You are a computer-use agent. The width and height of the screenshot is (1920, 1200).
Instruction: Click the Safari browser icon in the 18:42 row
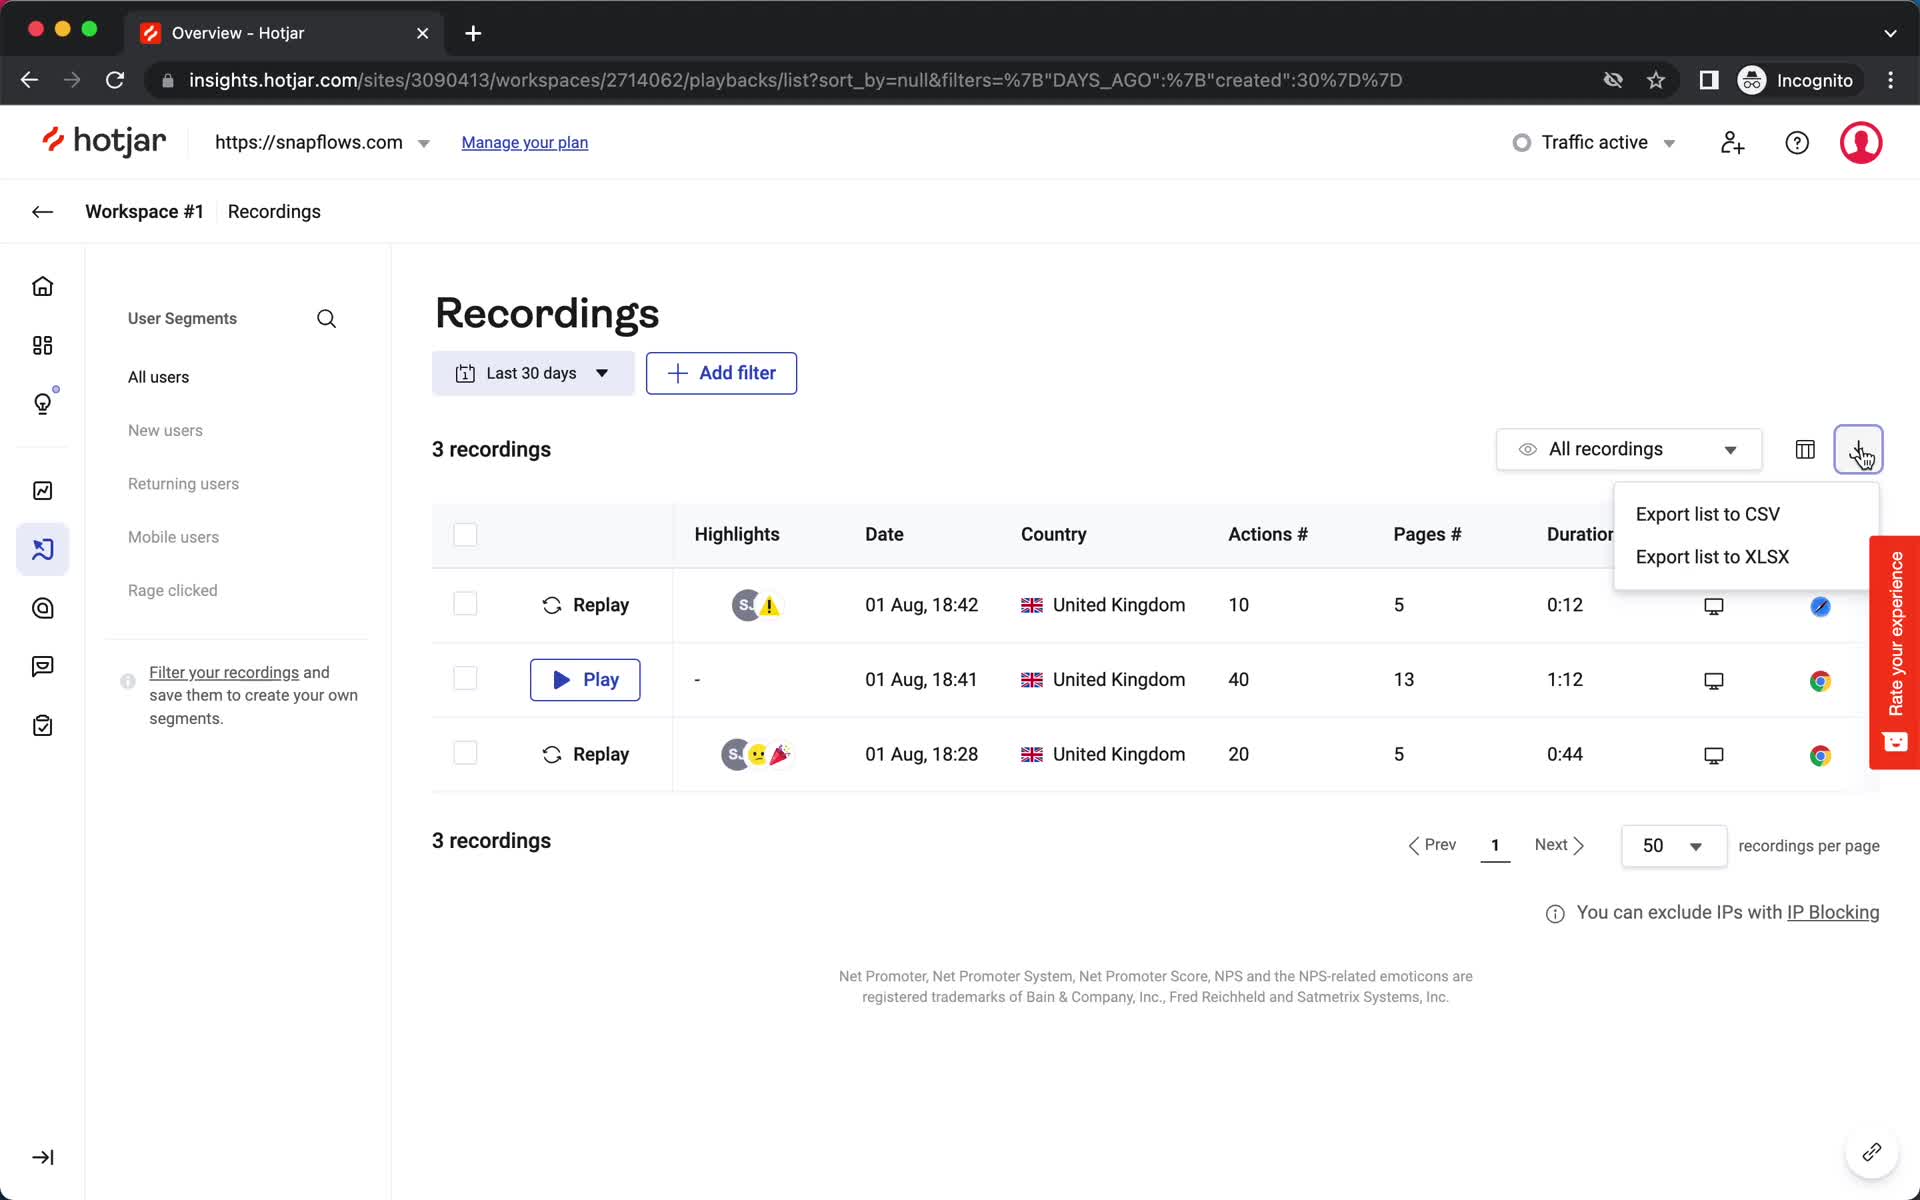1820,606
